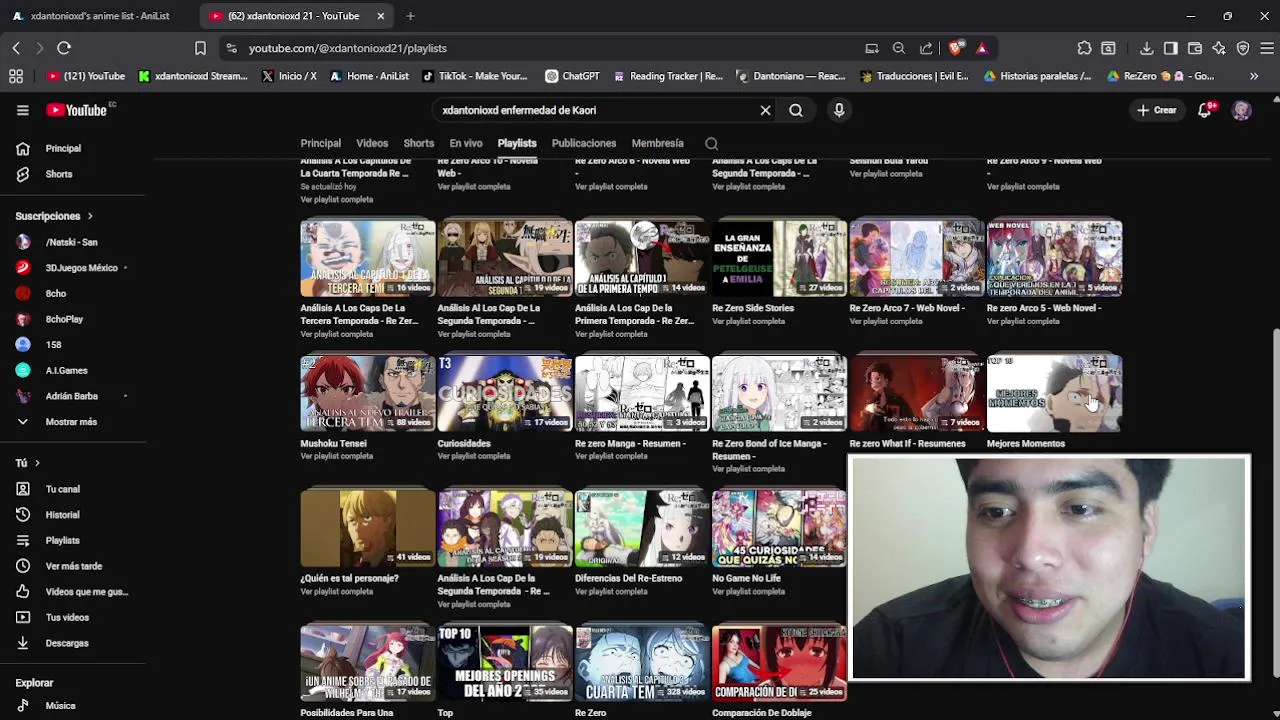Show more bookmarks with double chevron
1280x720 pixels.
tap(1254, 76)
